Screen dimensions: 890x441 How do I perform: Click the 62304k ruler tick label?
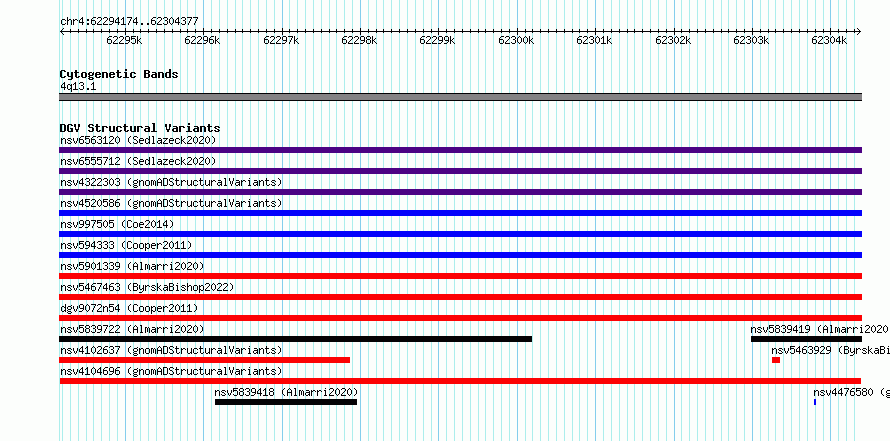(x=829, y=40)
